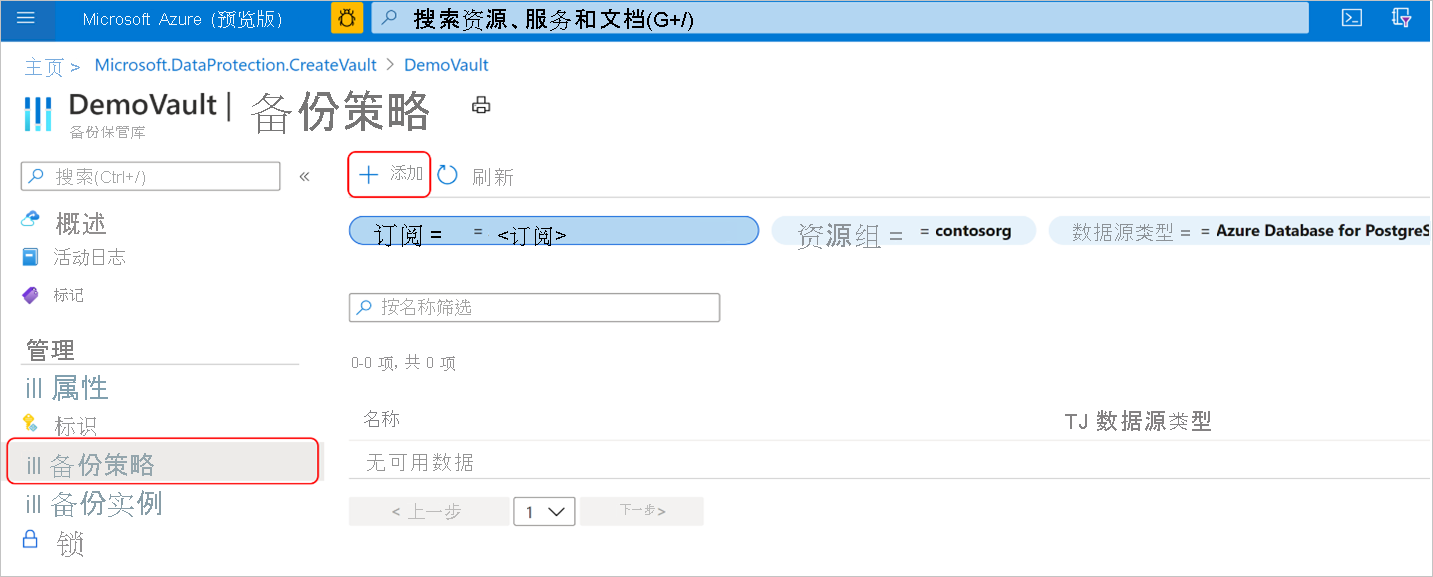Click the refresh circular arrow icon
This screenshot has height=577, width=1433.
[x=448, y=175]
